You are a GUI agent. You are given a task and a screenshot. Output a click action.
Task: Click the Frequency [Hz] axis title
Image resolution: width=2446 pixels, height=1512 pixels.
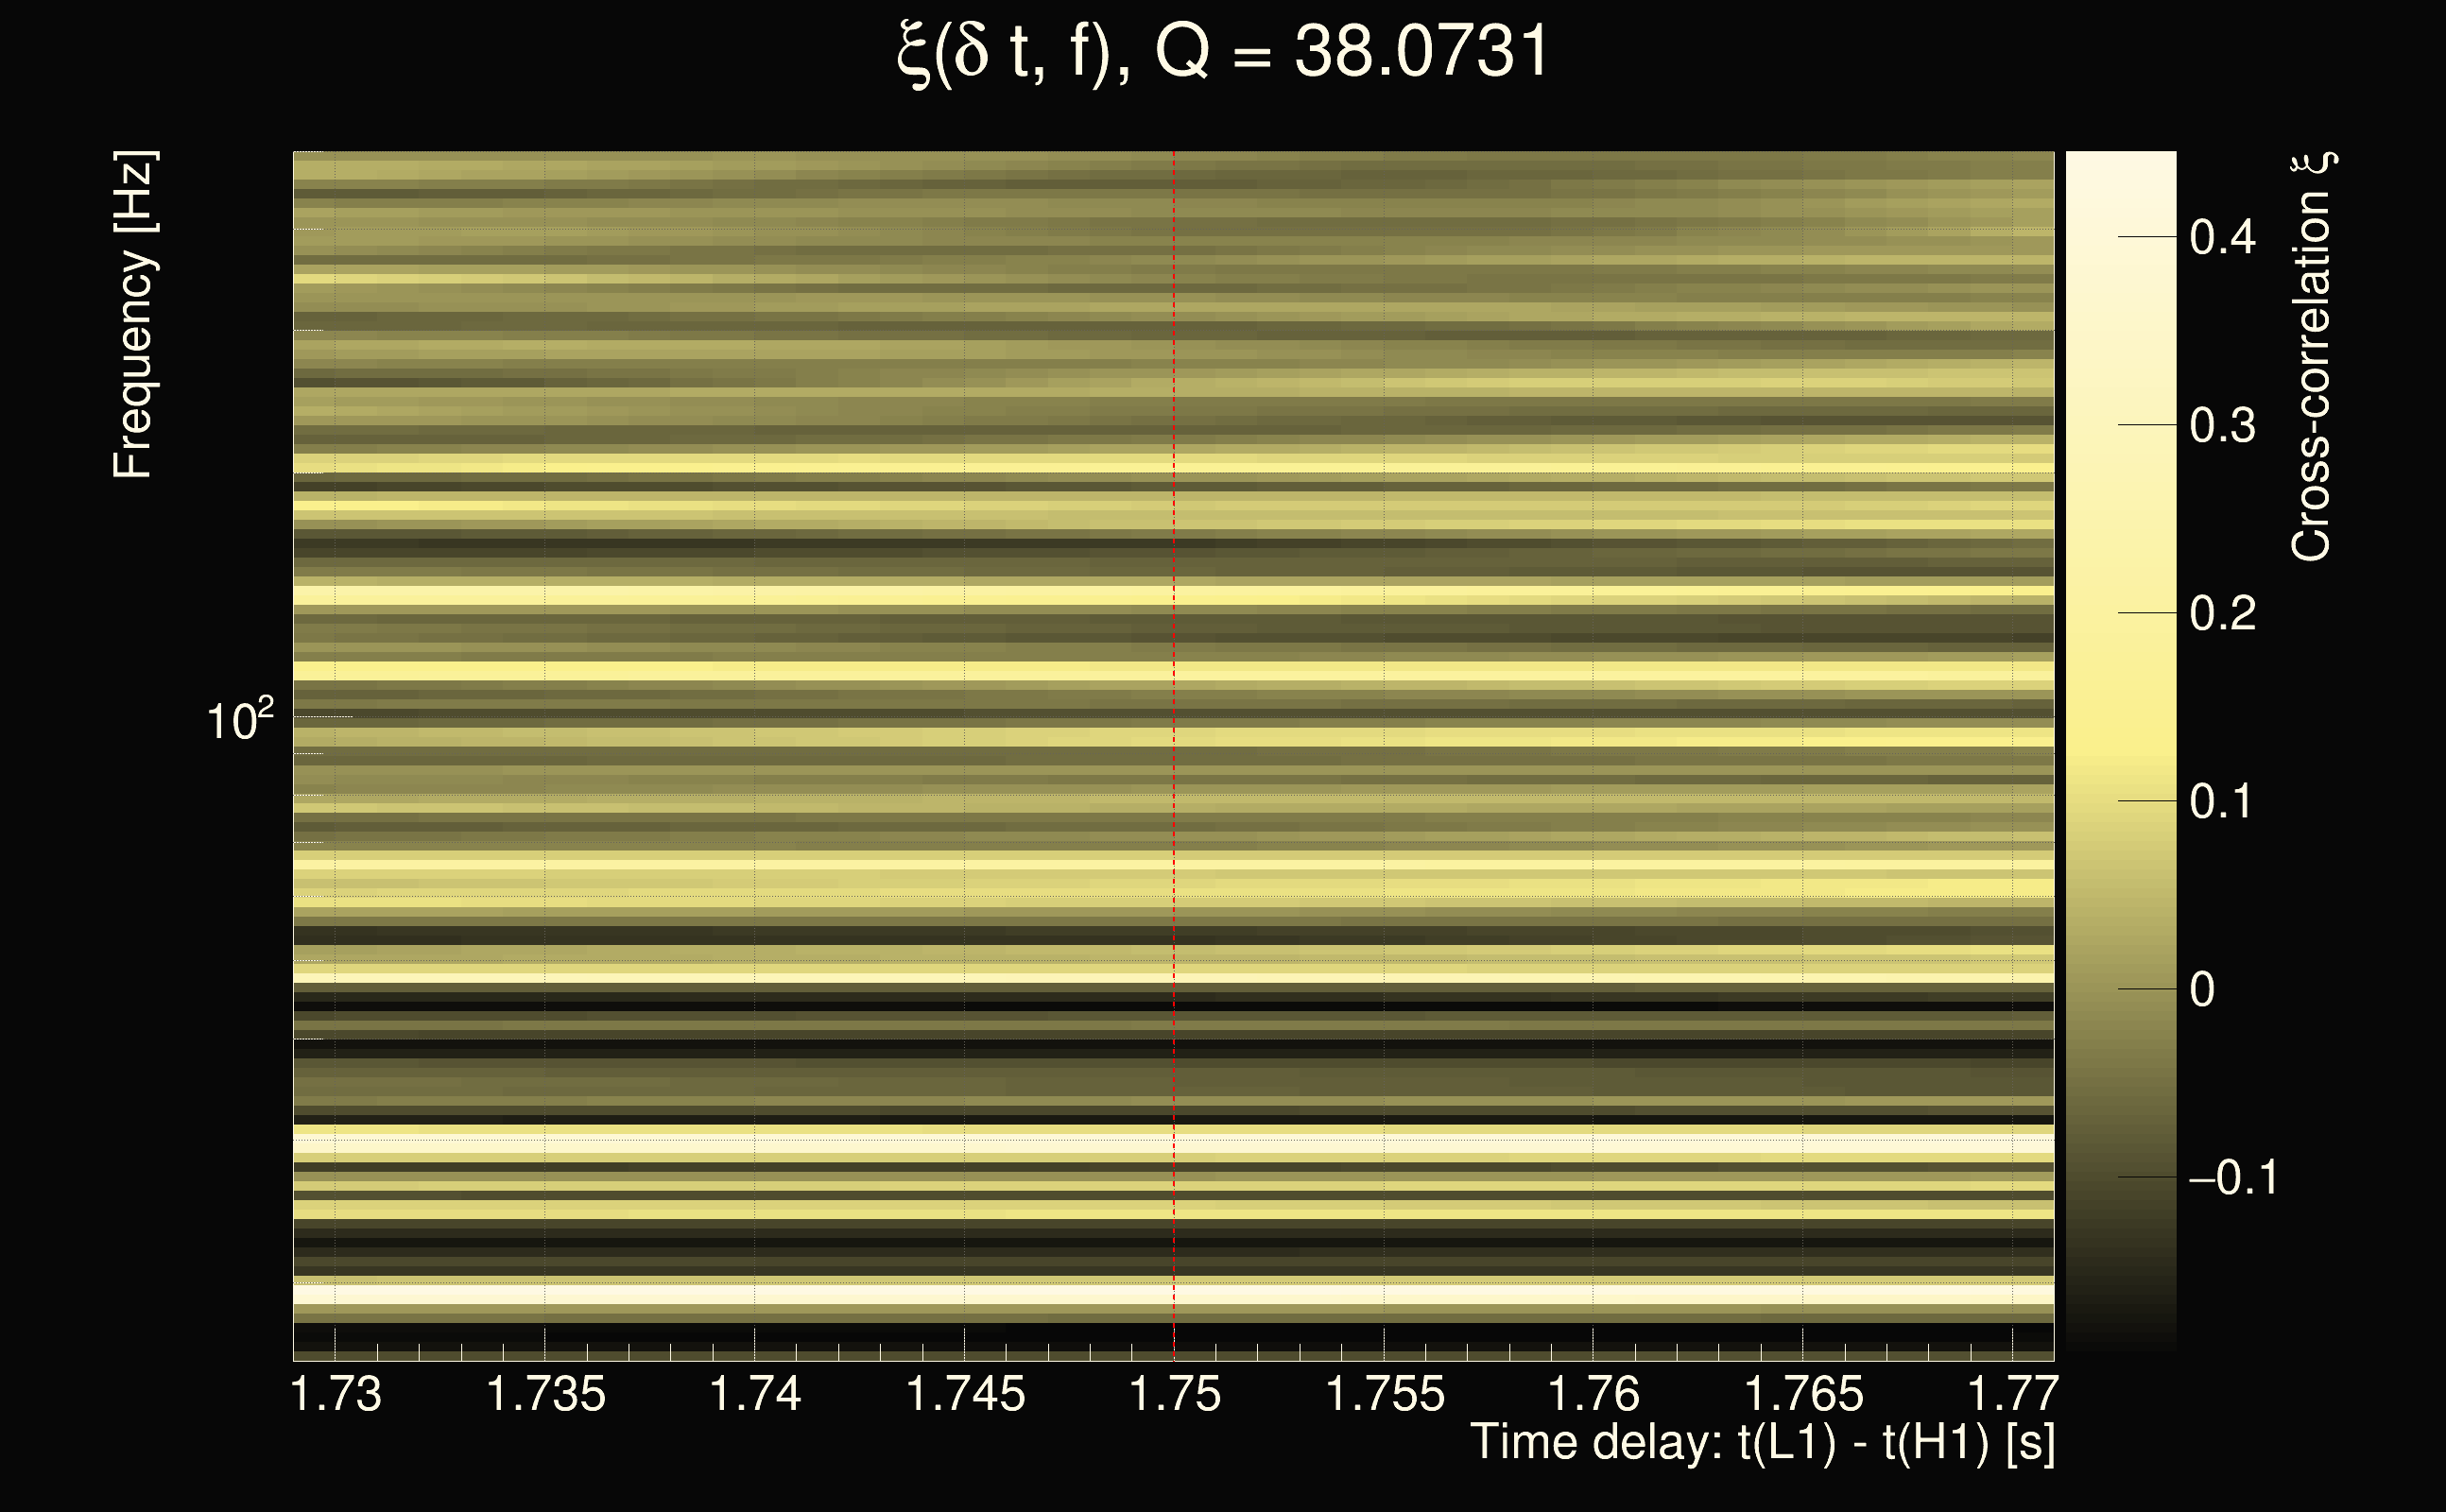click(134, 315)
